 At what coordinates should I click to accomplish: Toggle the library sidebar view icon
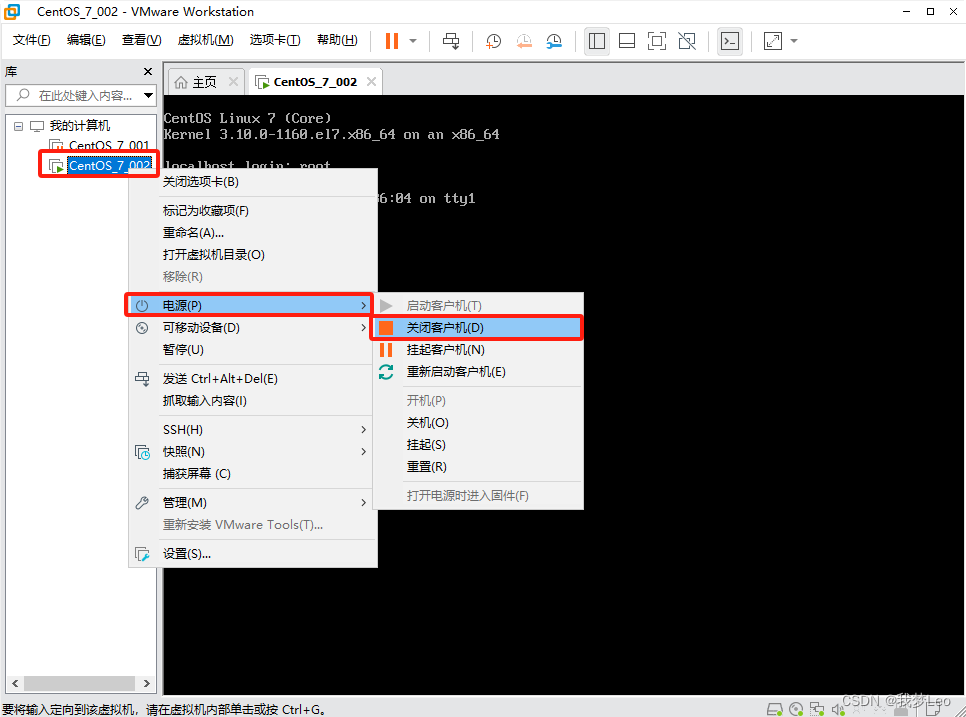596,41
